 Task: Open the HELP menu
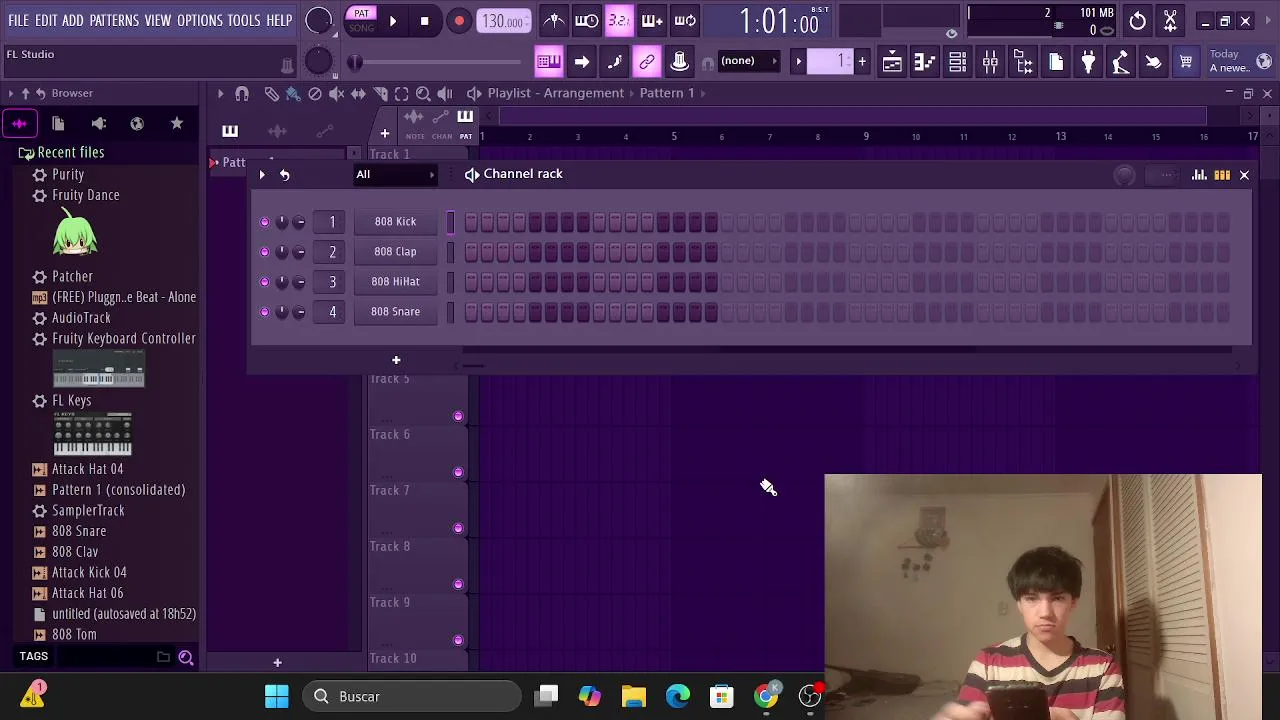point(279,20)
